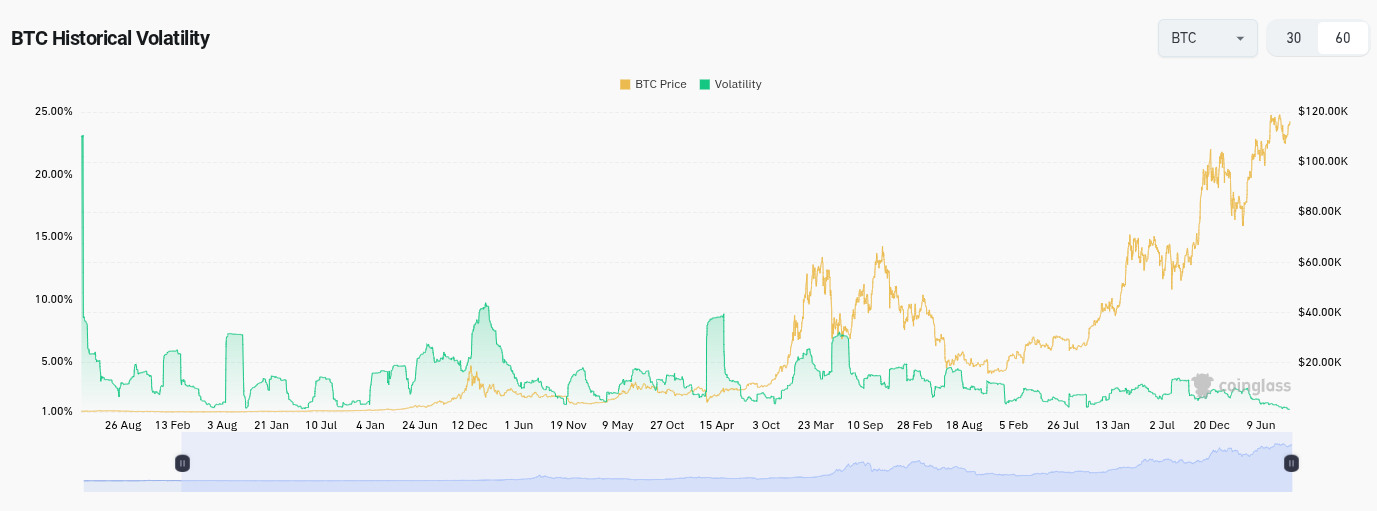This screenshot has height=511, width=1377.
Task: Click the BTC Historical Volatility title
Action: click(110, 39)
